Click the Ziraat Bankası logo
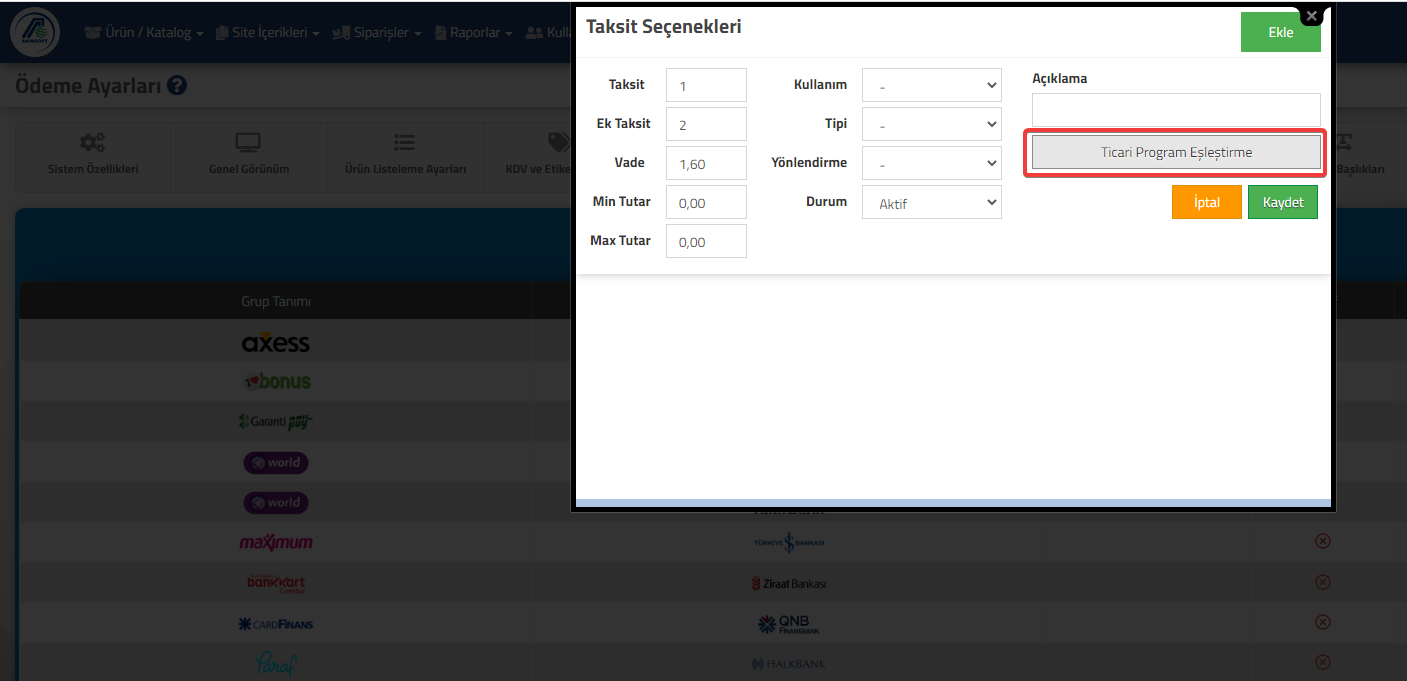This screenshot has height=681, width=1407. [789, 583]
